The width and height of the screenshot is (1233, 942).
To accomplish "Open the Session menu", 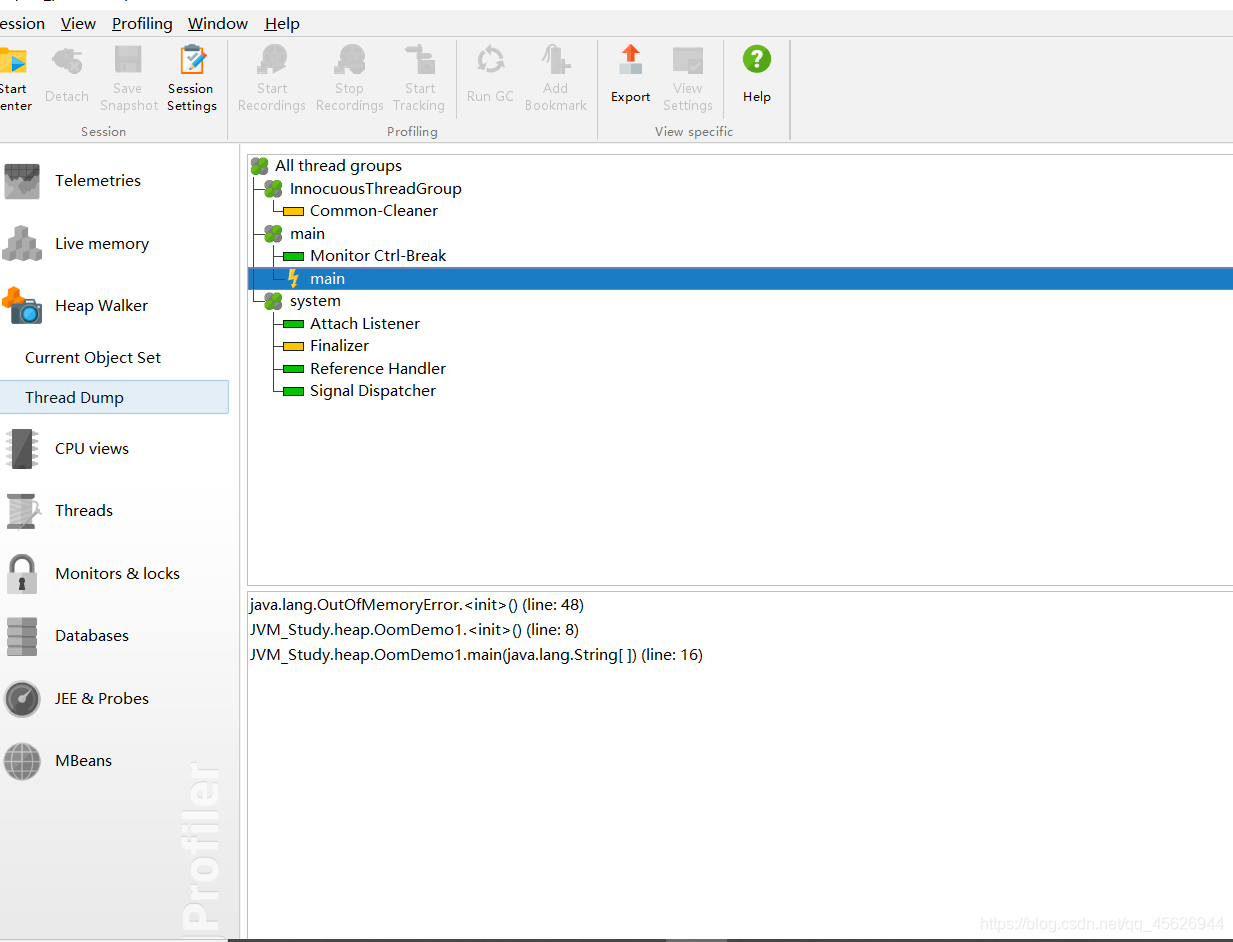I will 22,23.
